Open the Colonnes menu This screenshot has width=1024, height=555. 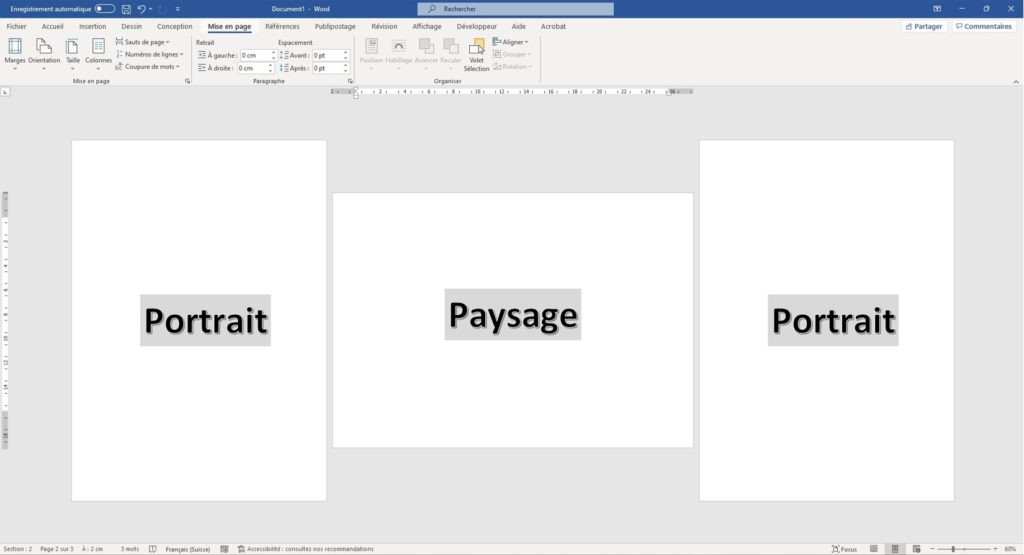pos(98,54)
